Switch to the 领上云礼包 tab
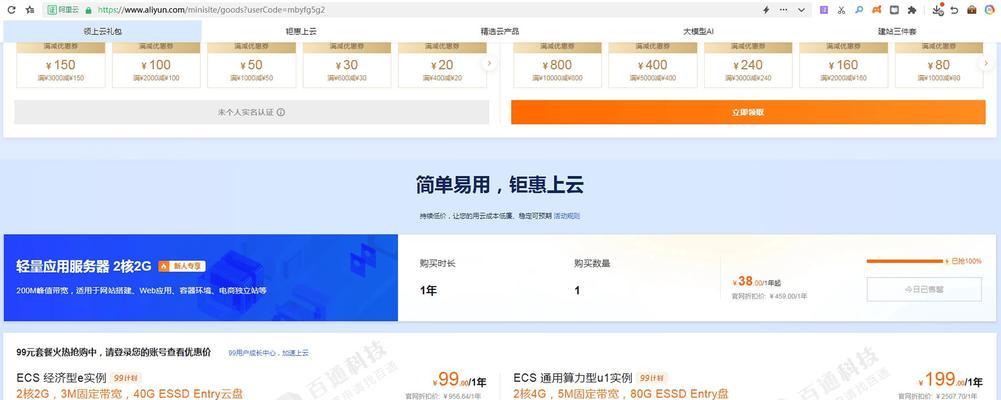 coord(103,31)
